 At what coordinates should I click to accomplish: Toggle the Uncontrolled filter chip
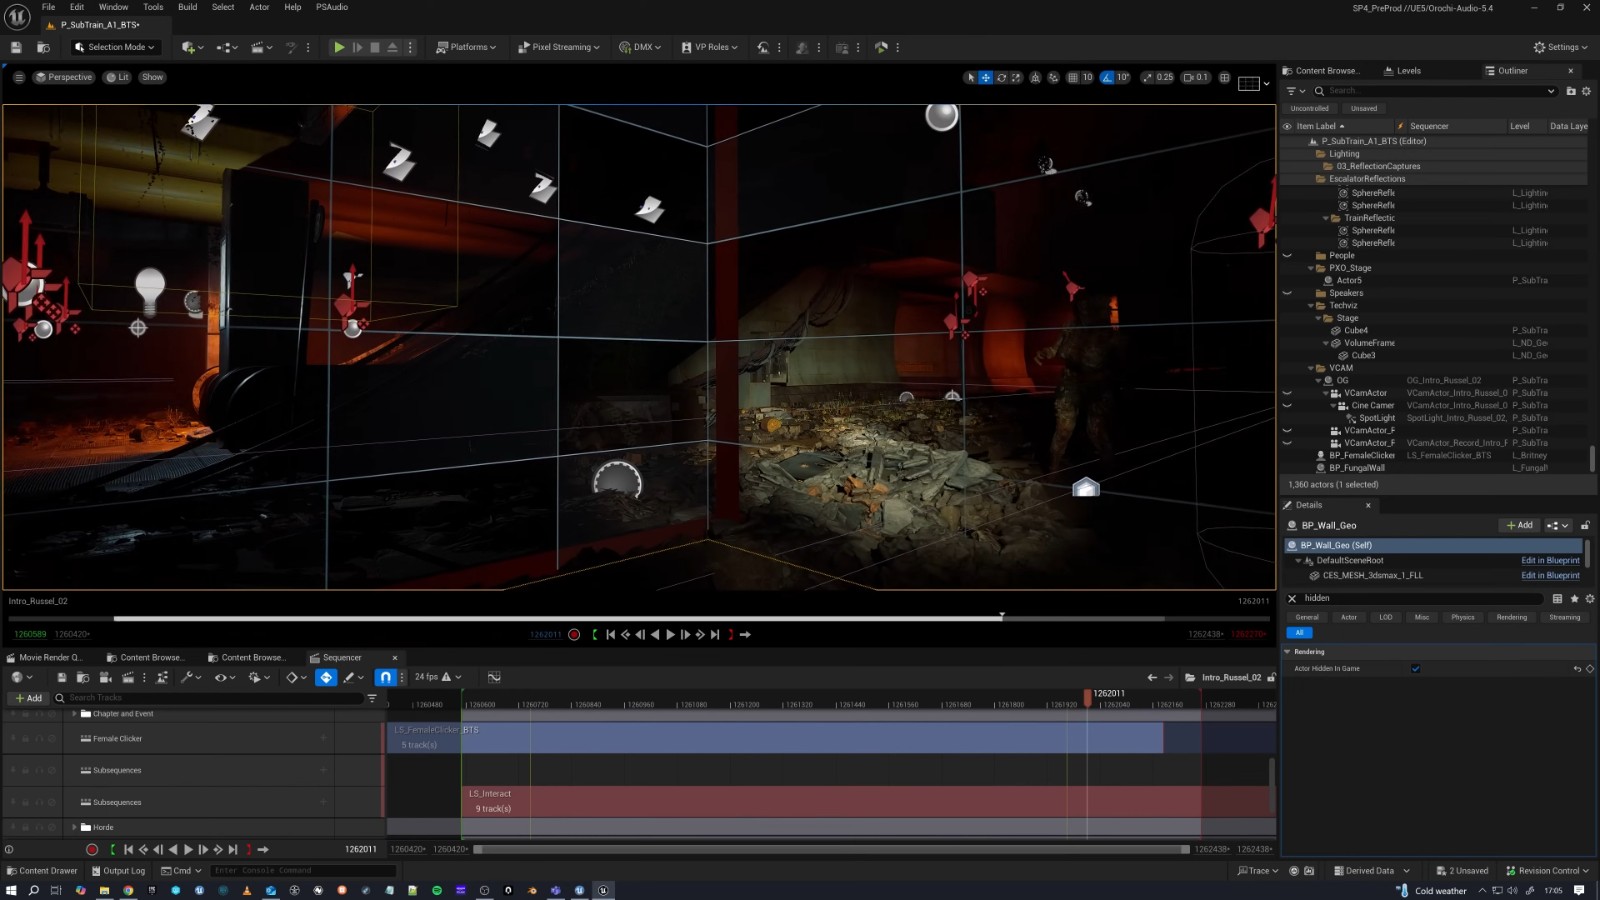point(1309,108)
